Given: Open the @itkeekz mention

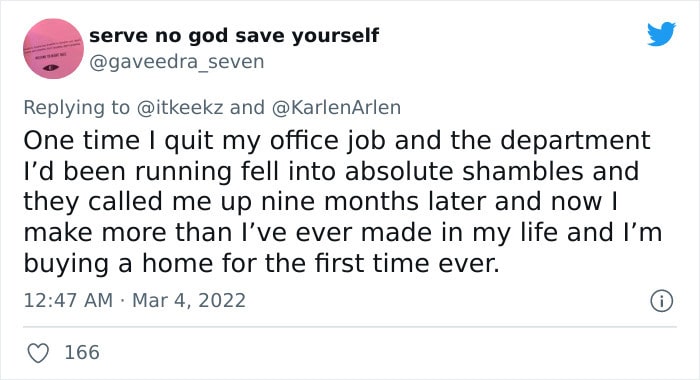Looking at the screenshot, I should pos(180,108).
